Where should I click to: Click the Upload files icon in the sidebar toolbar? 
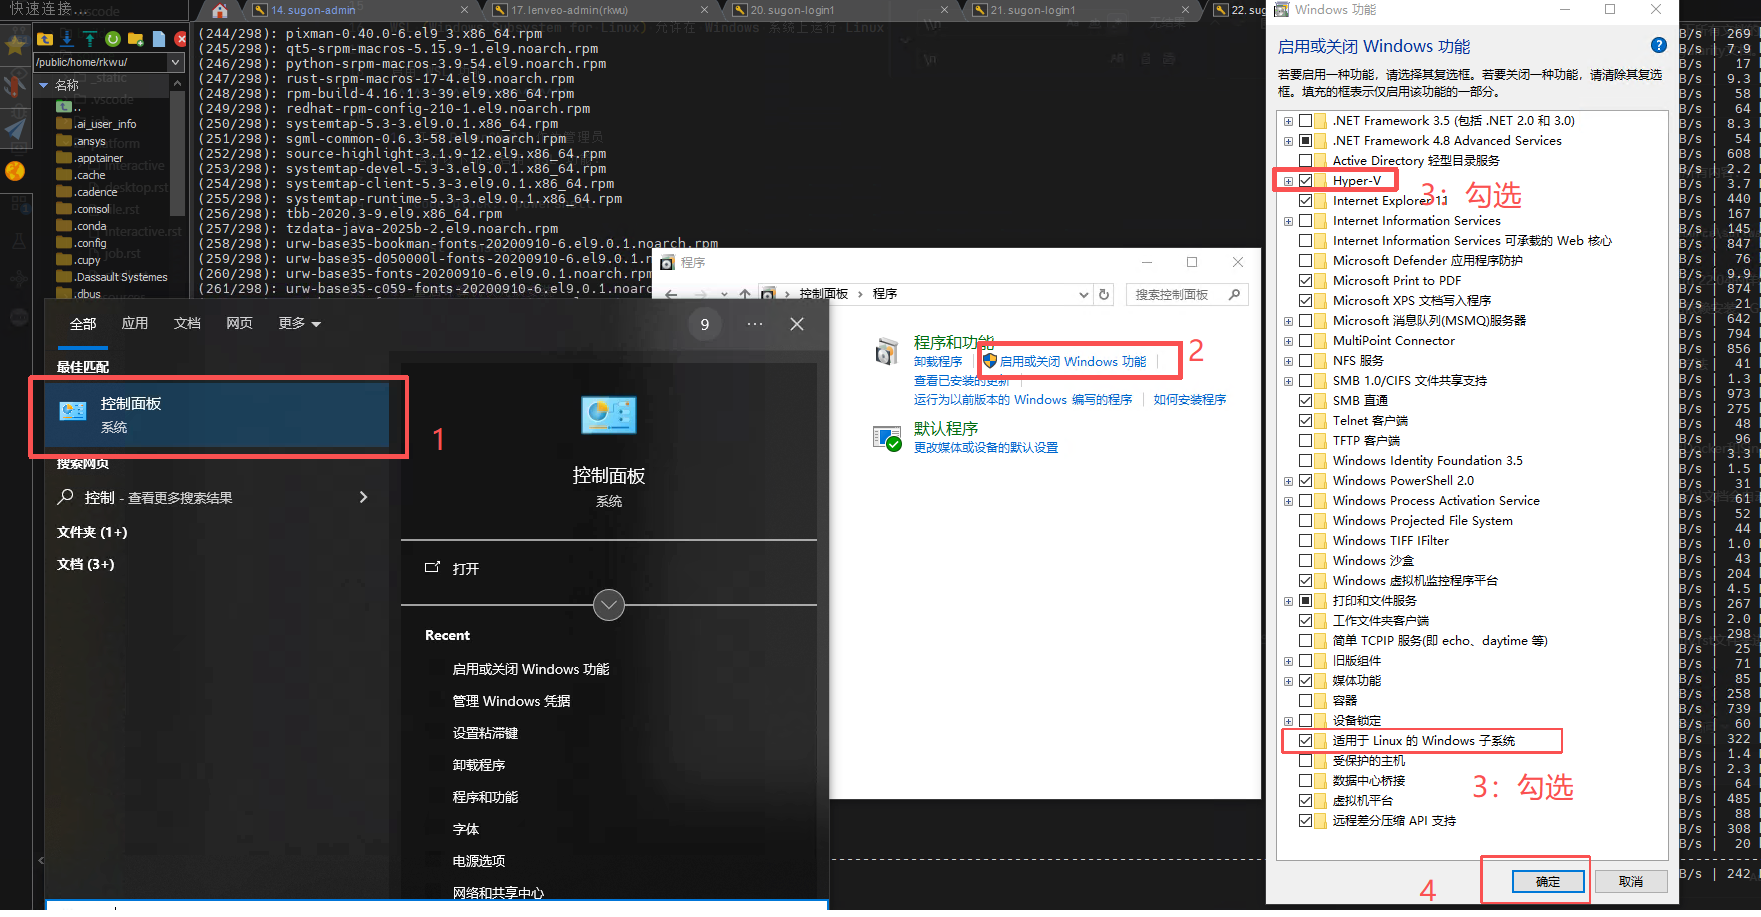coord(90,39)
